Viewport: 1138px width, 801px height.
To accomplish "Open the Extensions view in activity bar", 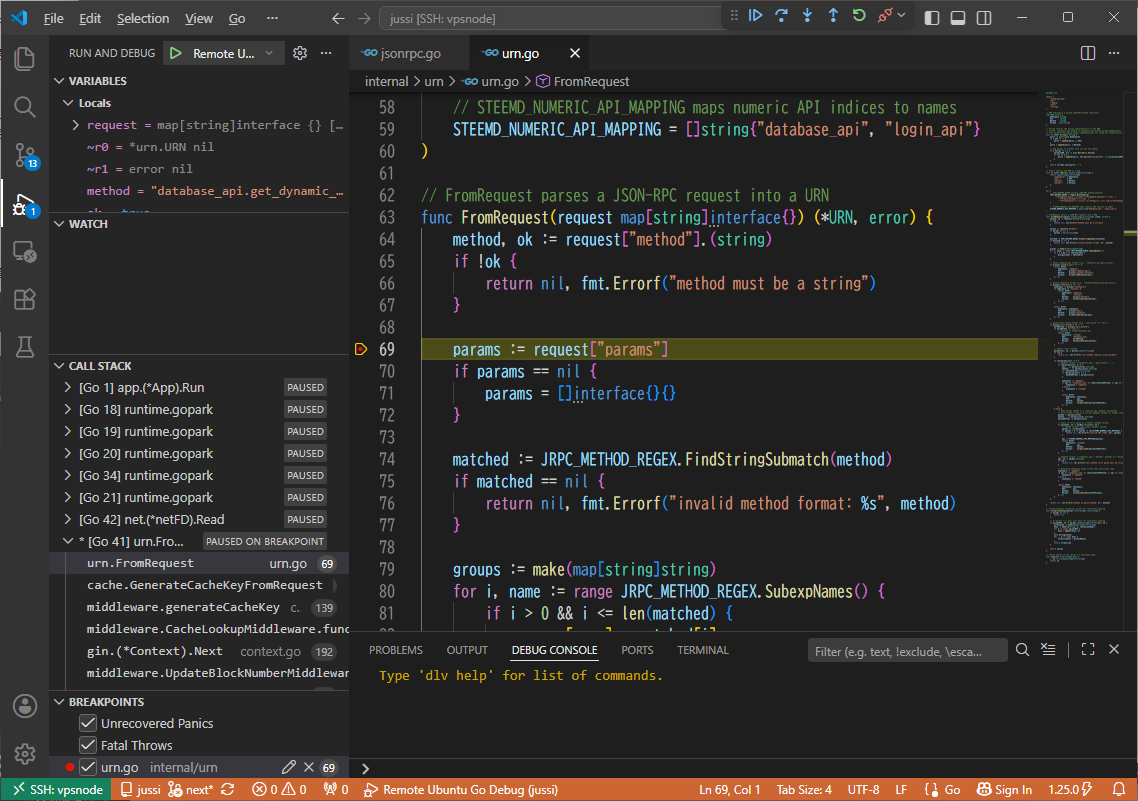I will [x=25, y=299].
